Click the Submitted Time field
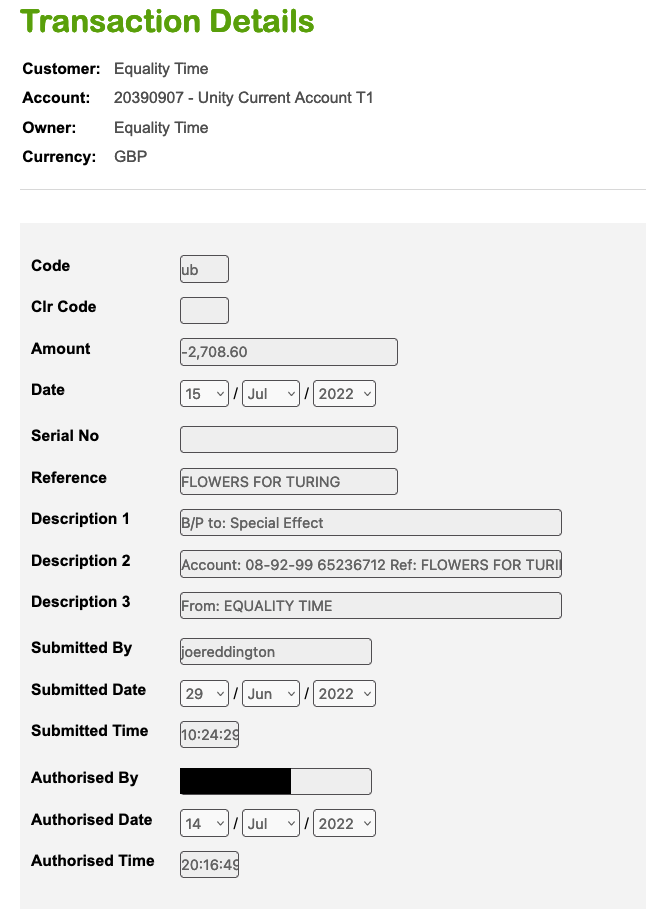646x909 pixels. (209, 735)
